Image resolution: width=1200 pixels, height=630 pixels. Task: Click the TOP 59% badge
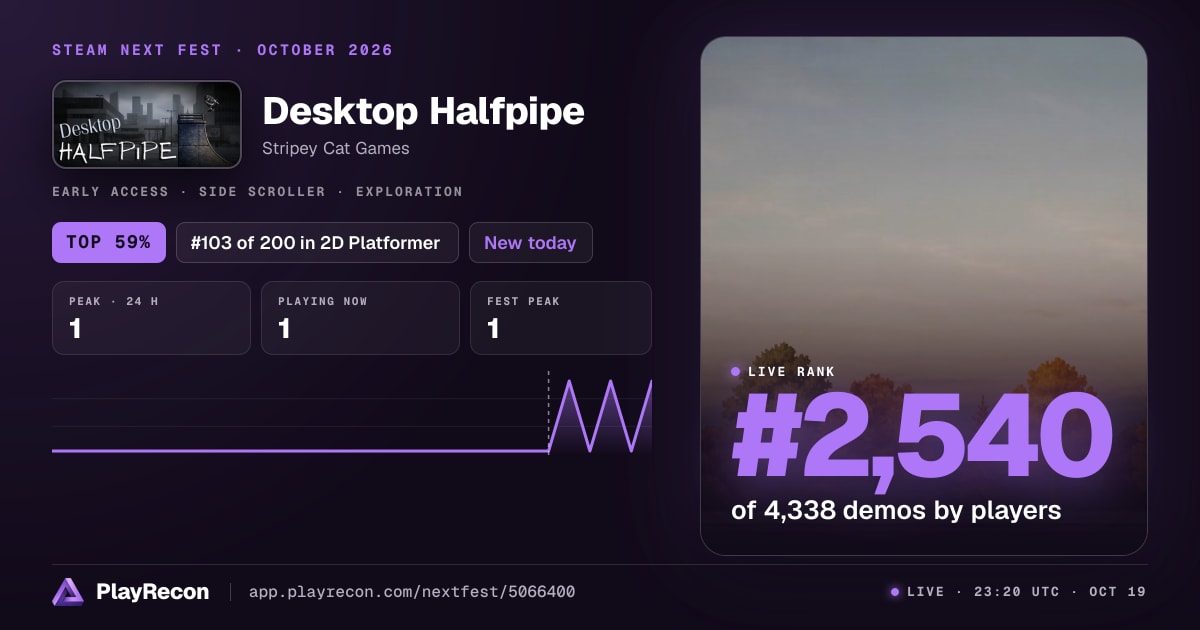click(x=109, y=243)
